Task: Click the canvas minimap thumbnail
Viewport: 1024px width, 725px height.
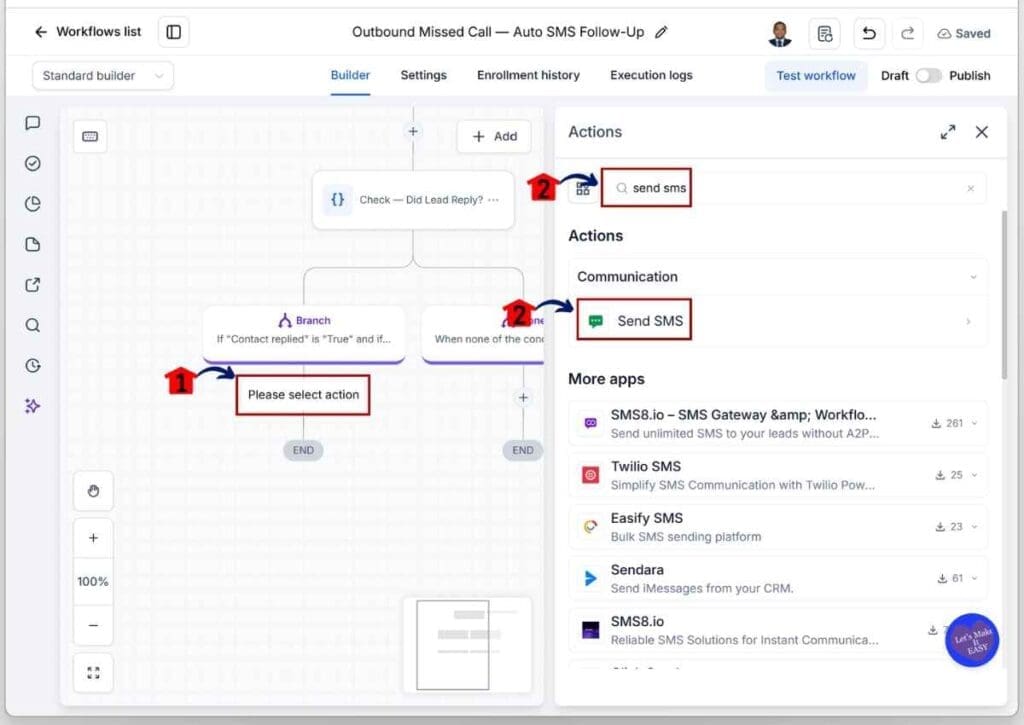Action: click(468, 645)
